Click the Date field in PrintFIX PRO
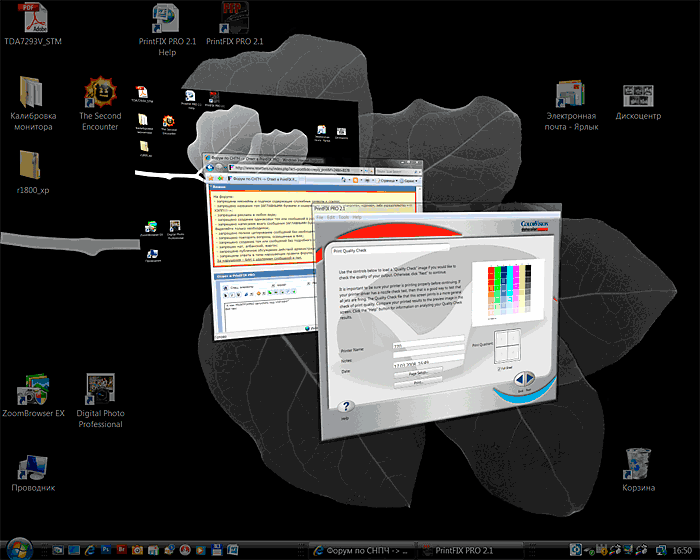This screenshot has width=700, height=560. coord(429,362)
